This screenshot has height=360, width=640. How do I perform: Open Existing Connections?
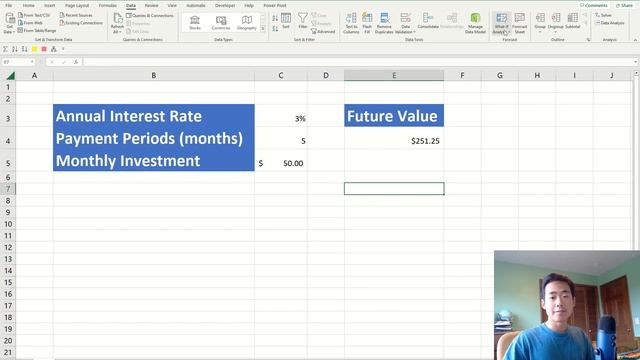pos(81,23)
